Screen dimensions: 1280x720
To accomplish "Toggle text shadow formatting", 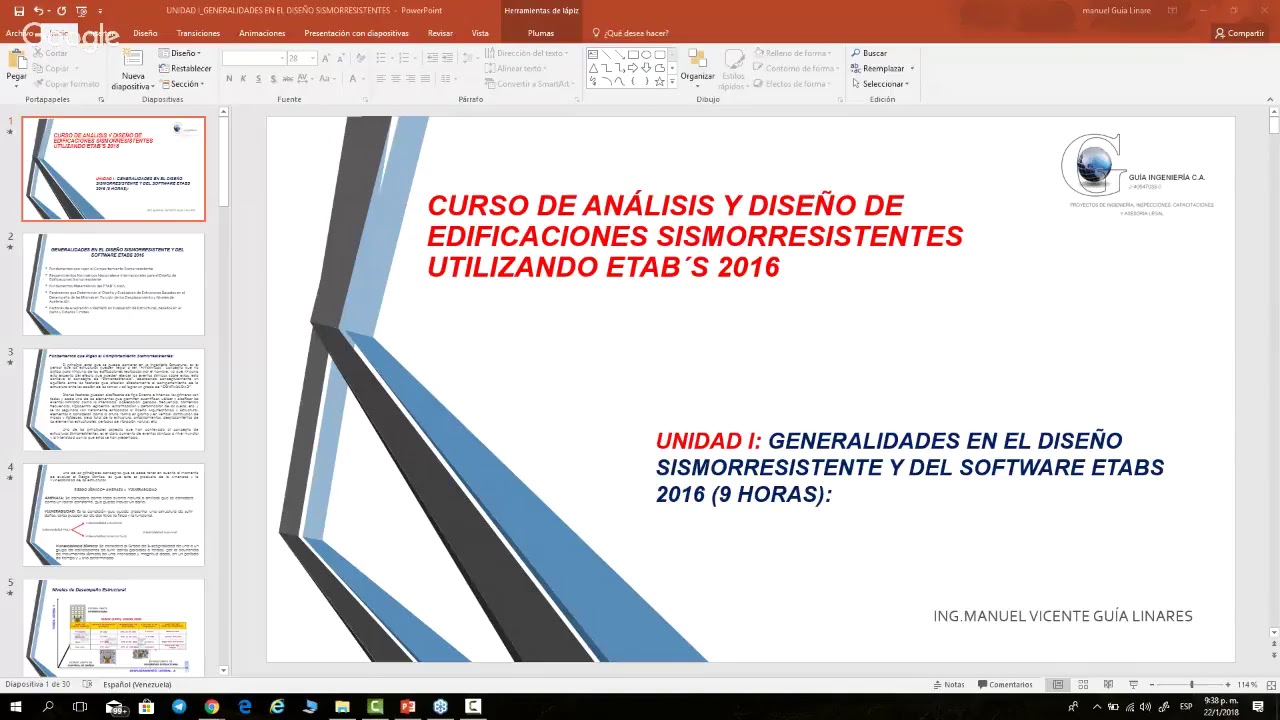I will (x=275, y=79).
